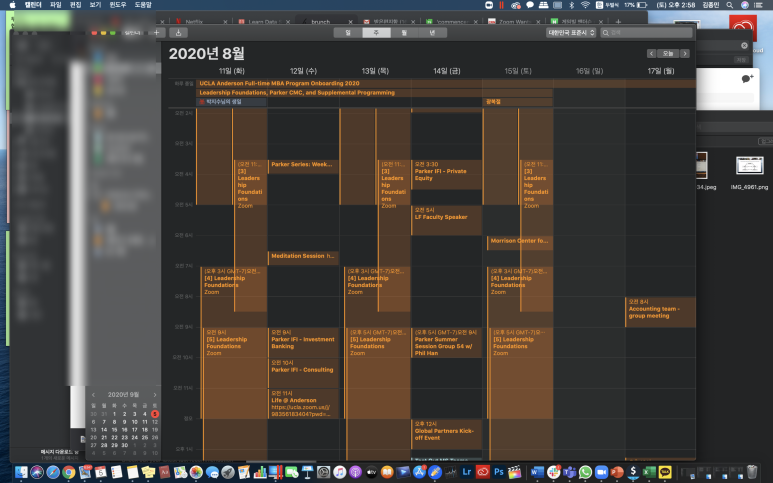Open Parker IFI - Investment Banking event
This screenshot has height=483, width=773.
[x=303, y=343]
